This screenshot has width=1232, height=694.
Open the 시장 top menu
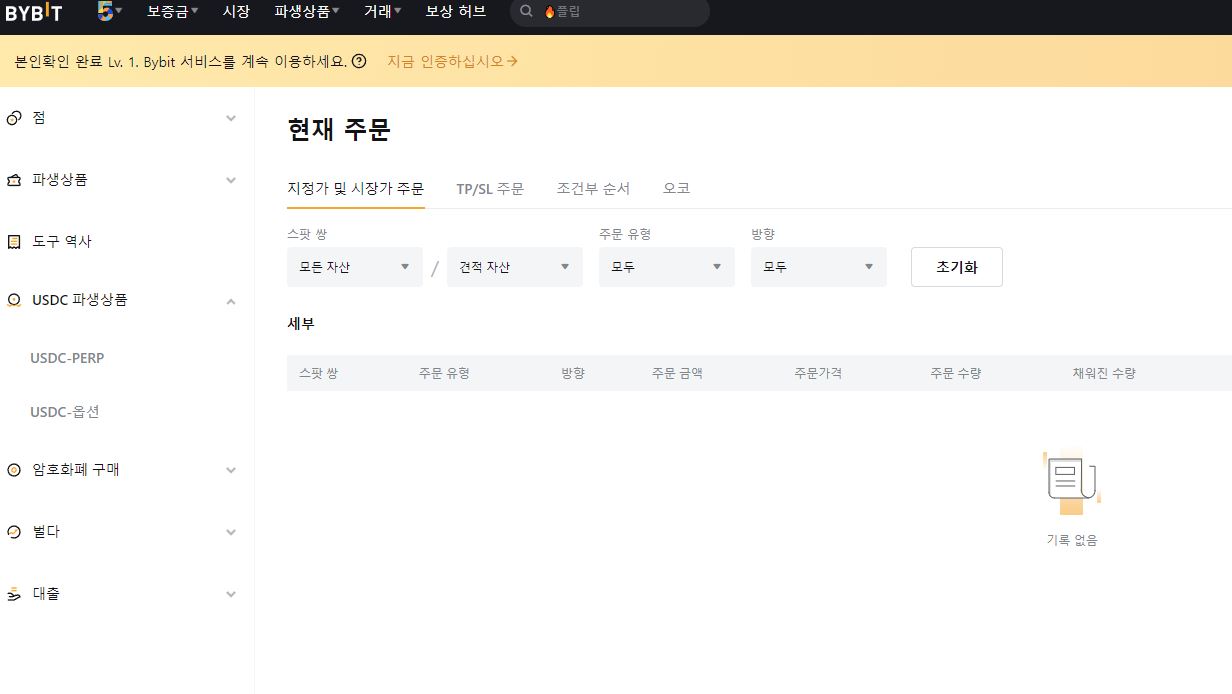236,12
